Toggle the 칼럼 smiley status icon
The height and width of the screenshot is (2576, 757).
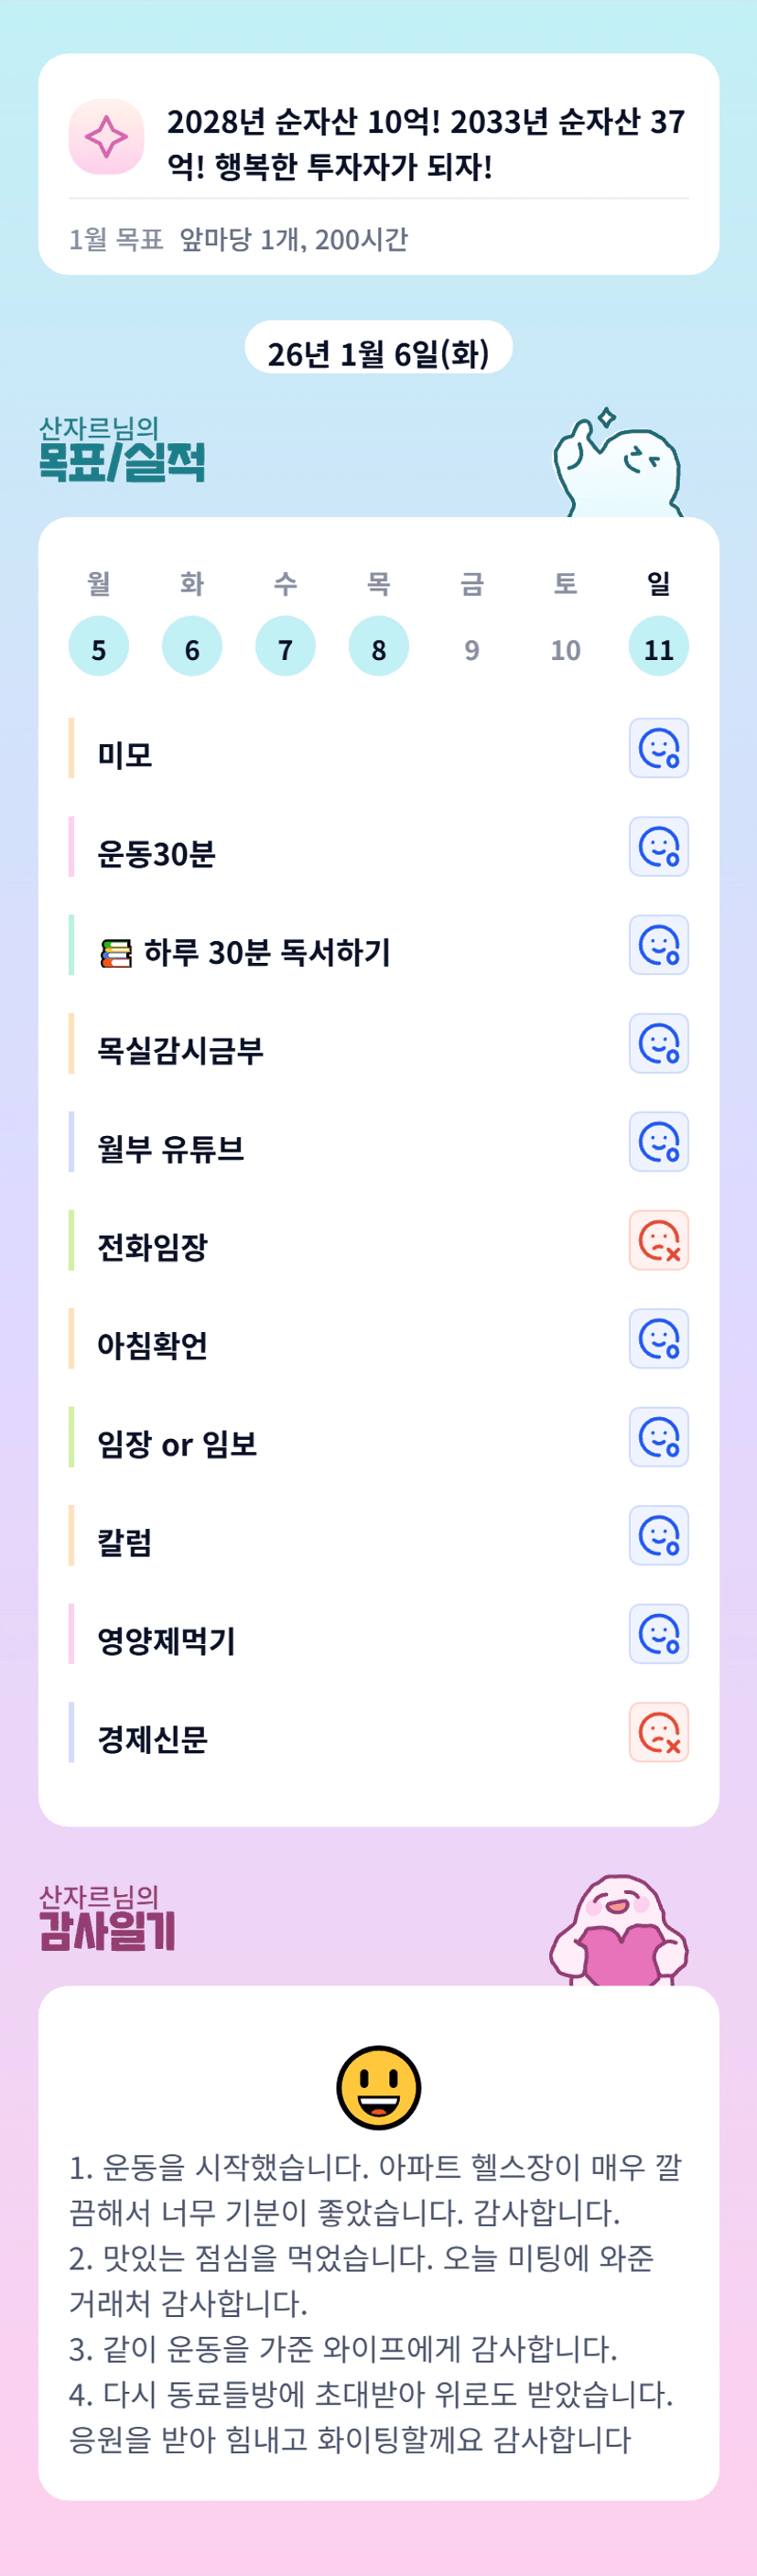[658, 1535]
